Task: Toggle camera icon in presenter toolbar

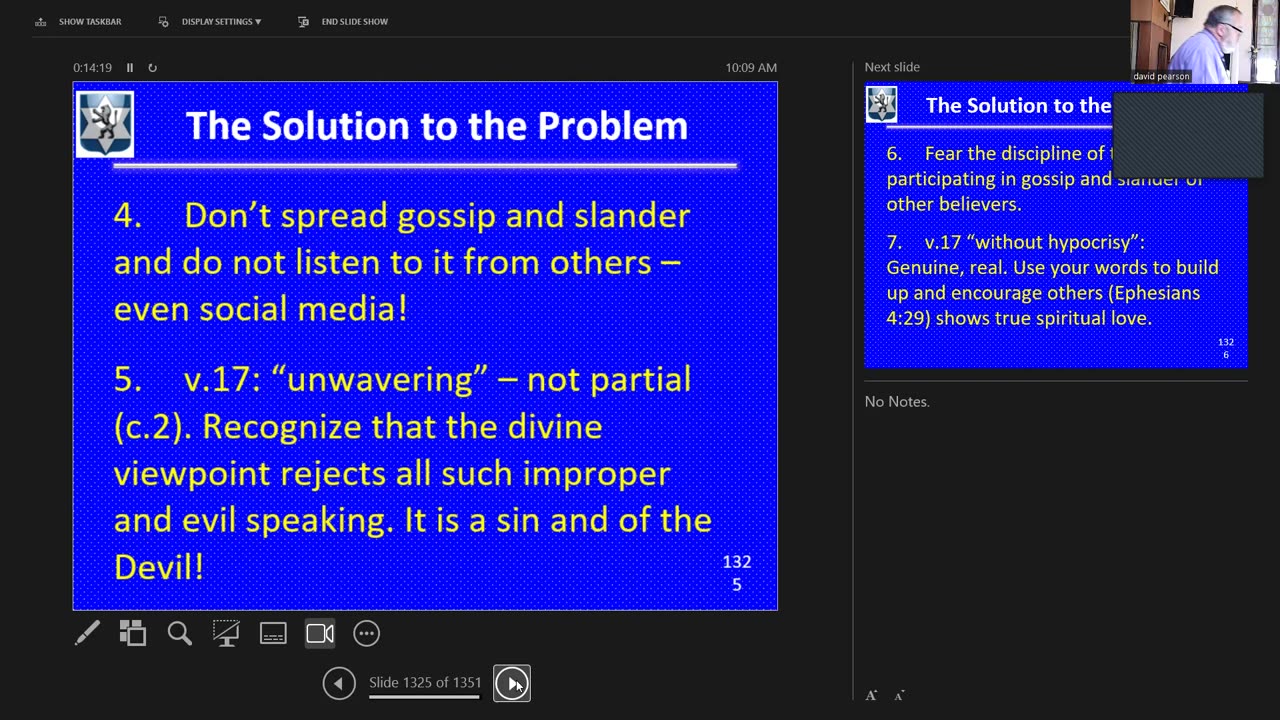Action: click(x=320, y=633)
